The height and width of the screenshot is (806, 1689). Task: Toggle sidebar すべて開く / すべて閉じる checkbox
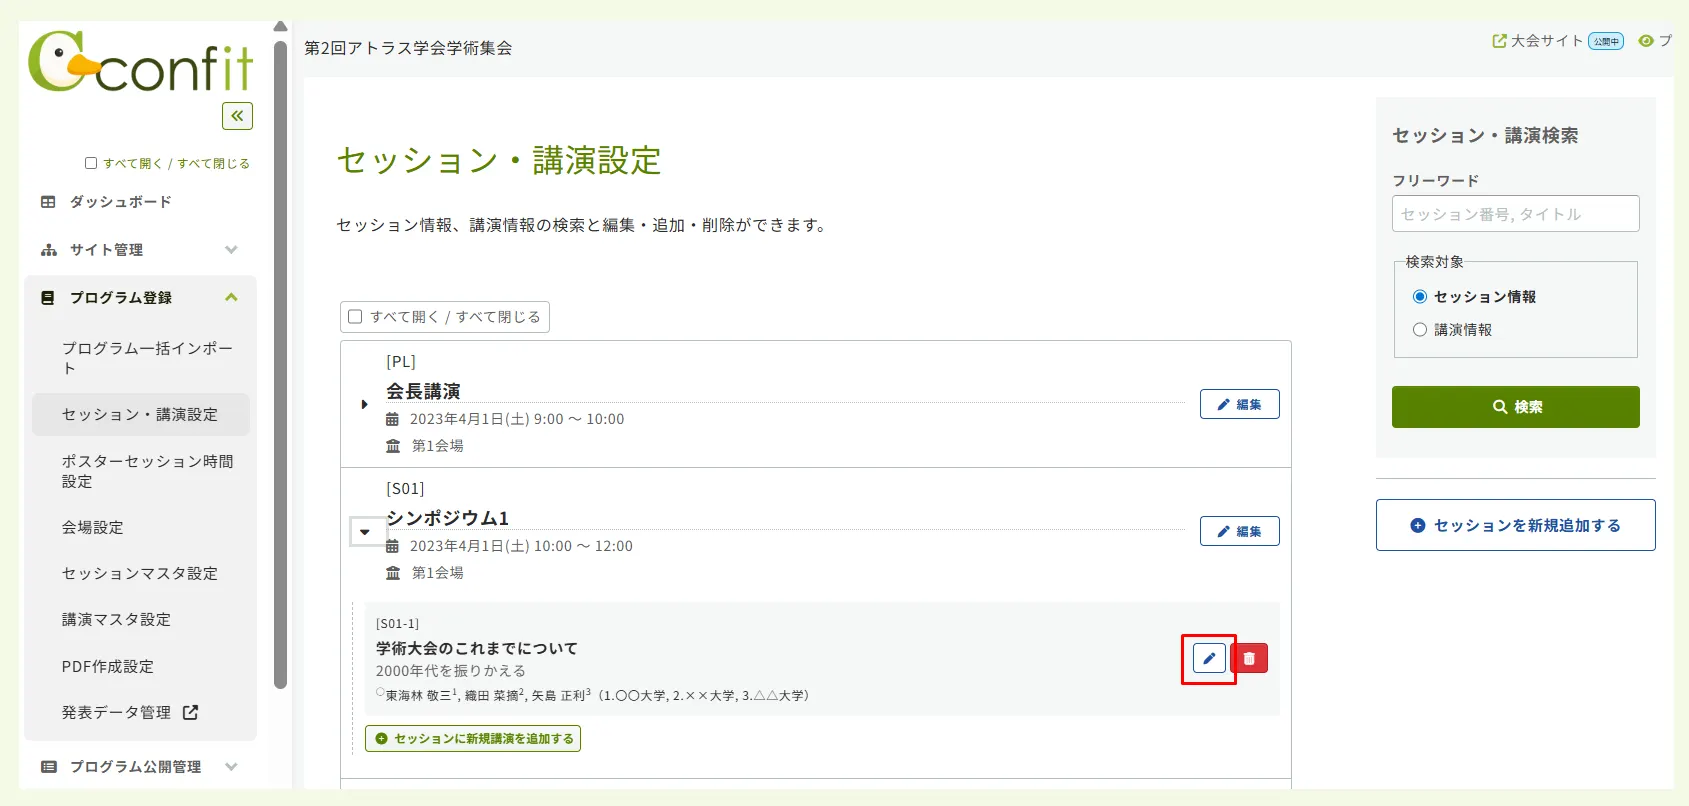[x=91, y=163]
